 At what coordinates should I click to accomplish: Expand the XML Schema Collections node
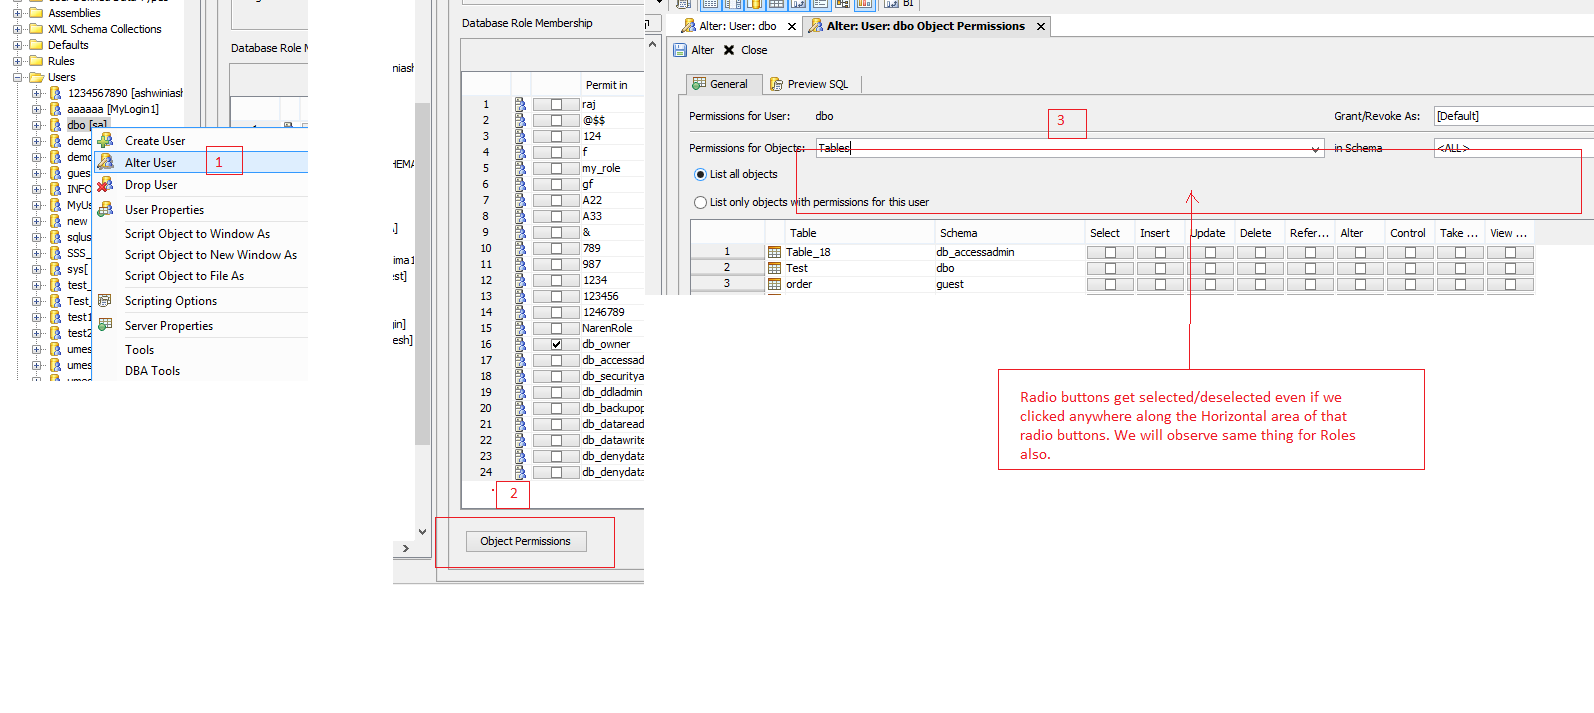pos(17,29)
